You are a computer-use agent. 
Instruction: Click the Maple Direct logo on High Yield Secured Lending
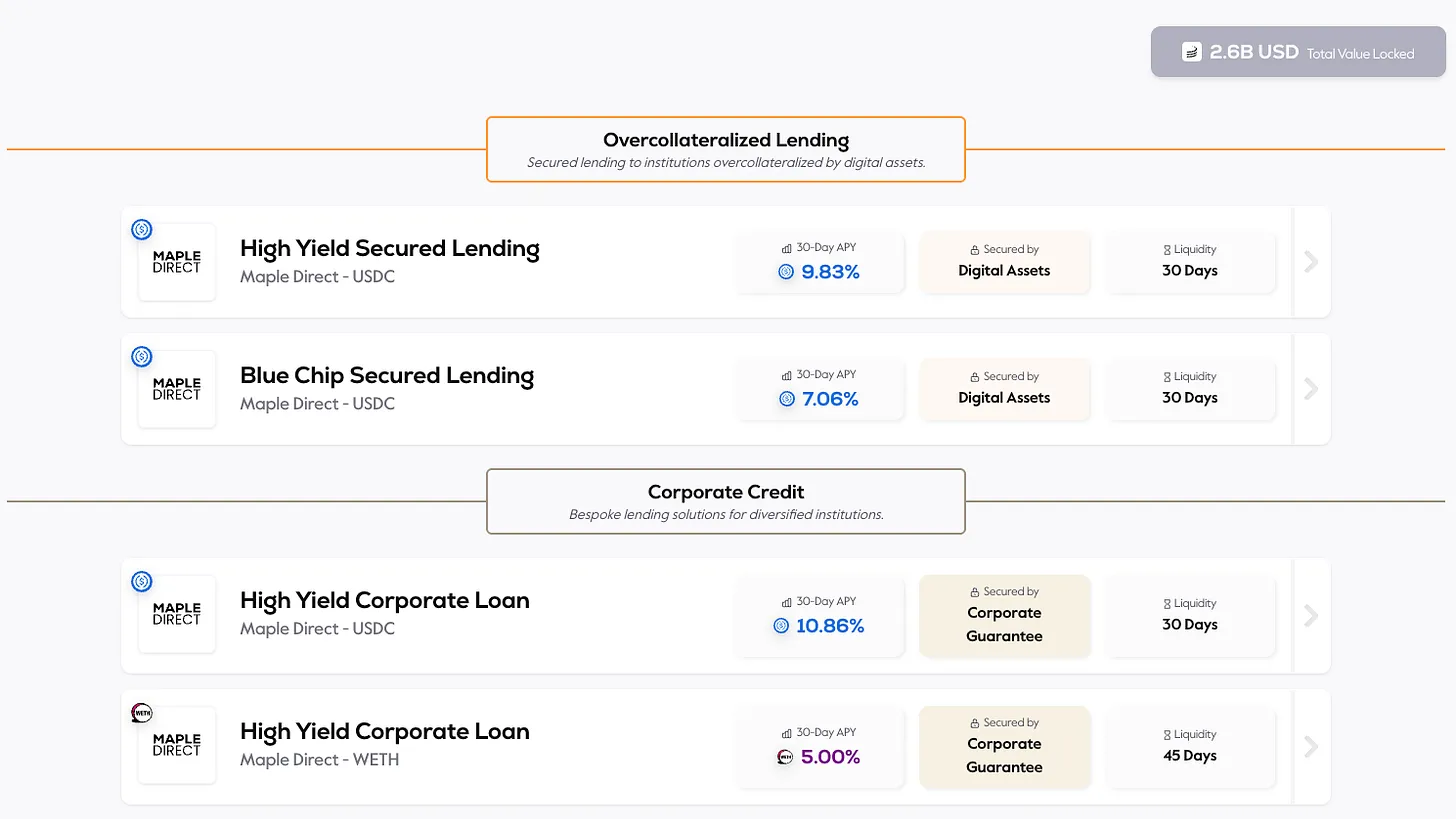176,262
